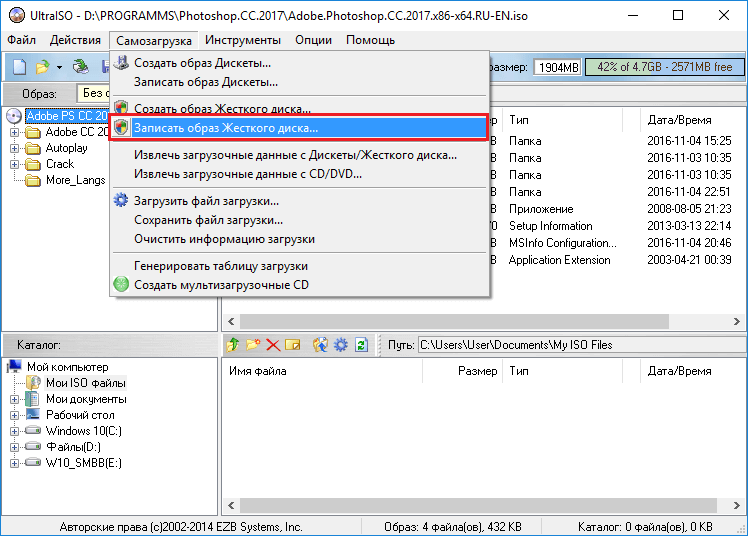Viewport: 748px width, 536px height.
Task: Click the gear settings icon in the Каталог toolbar
Action: 341,344
